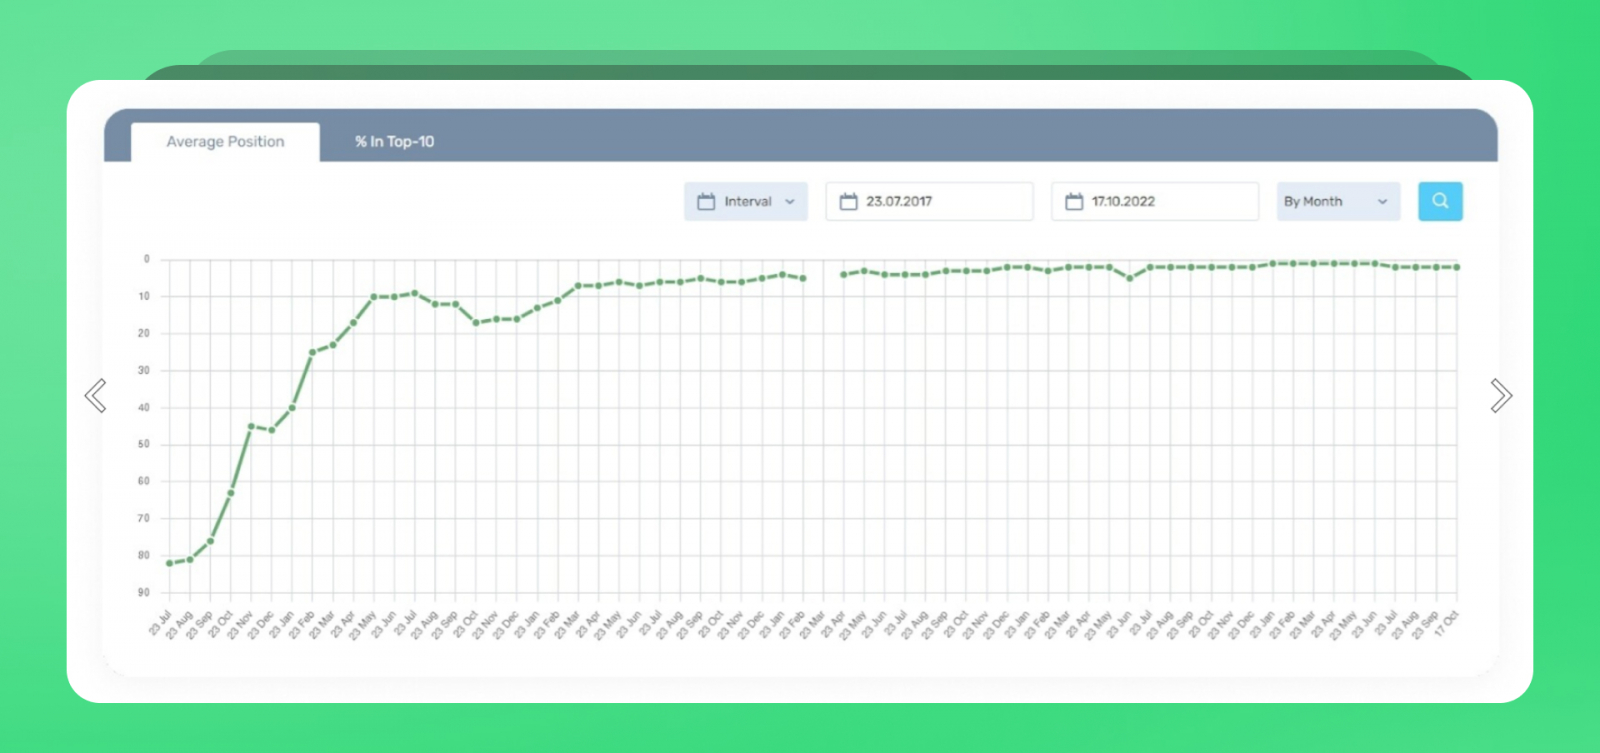Select the first data point at 23 Jul

[x=169, y=563]
